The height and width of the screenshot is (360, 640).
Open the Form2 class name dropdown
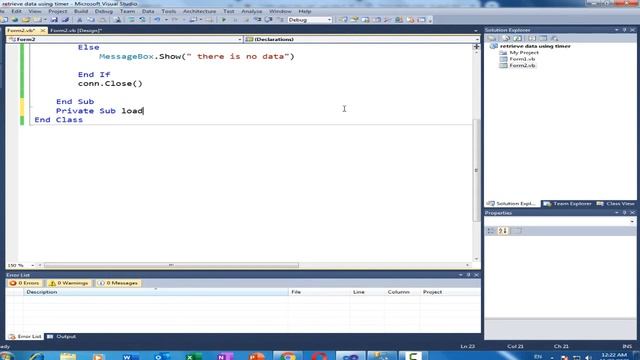239,39
